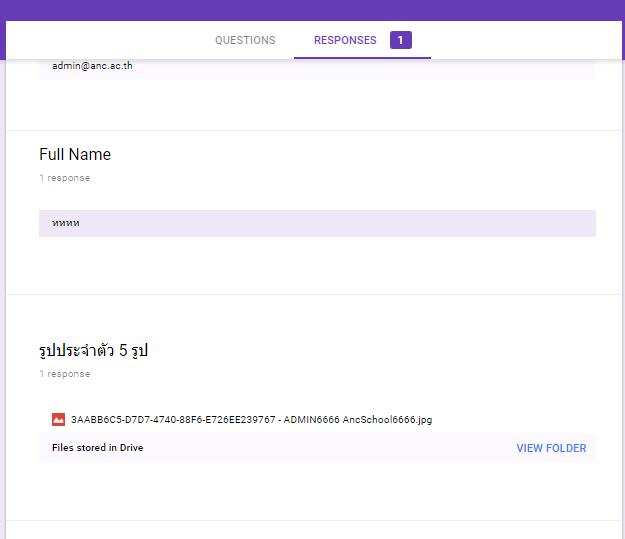Click the red image file icon

click(58, 419)
